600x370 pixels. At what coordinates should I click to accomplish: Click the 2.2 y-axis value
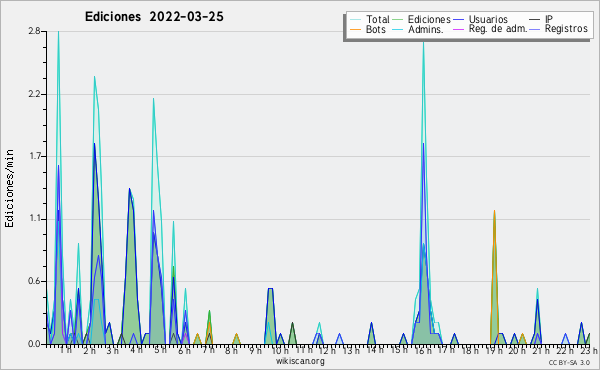coord(34,94)
